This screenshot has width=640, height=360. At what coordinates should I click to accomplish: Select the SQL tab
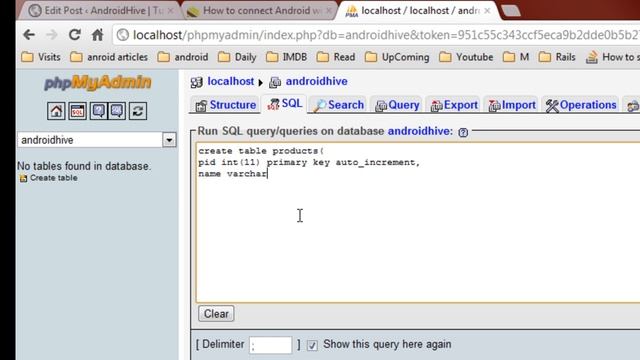coord(285,104)
